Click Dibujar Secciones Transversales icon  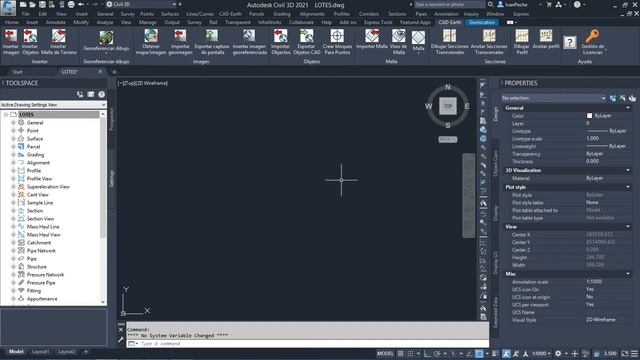tap(449, 36)
